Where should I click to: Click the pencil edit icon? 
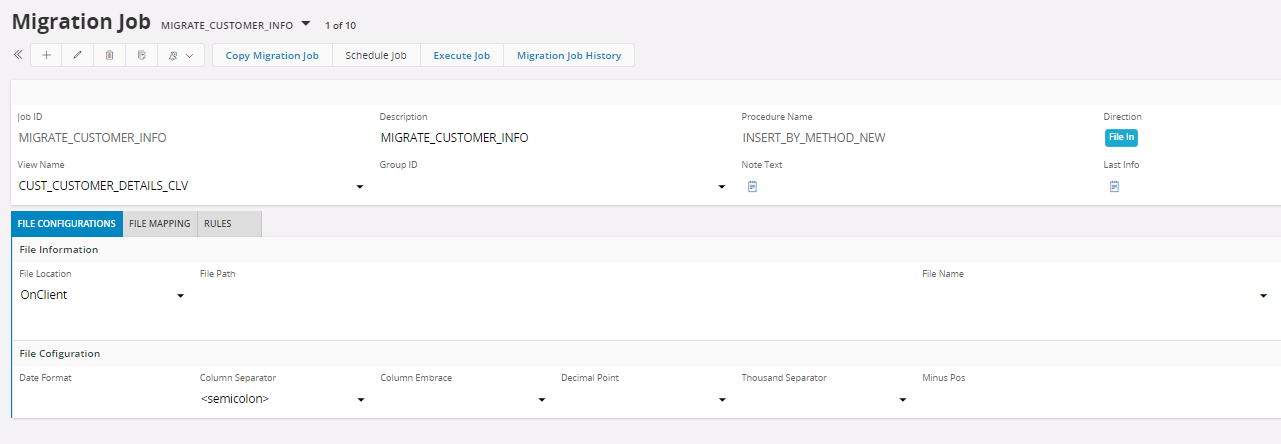point(78,56)
